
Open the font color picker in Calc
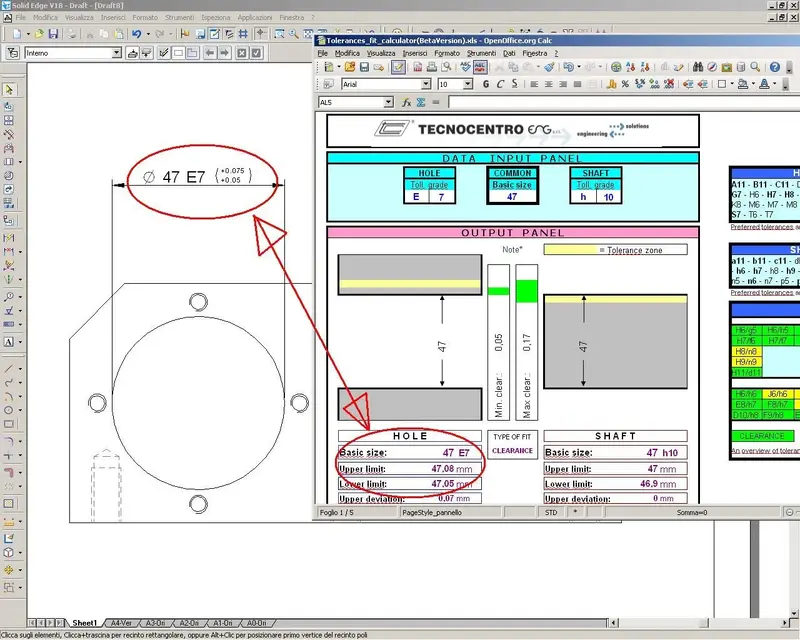[765, 85]
